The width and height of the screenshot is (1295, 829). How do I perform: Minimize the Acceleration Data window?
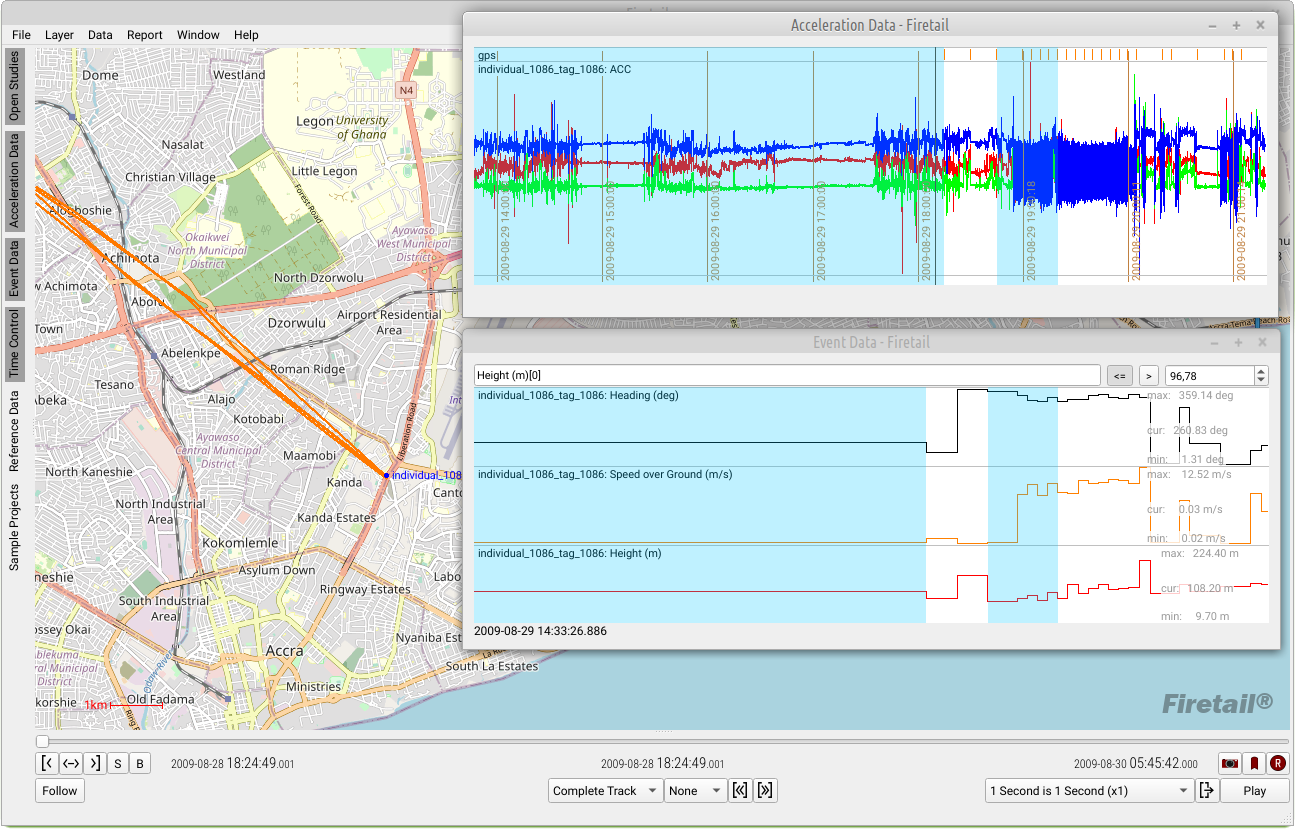(1212, 25)
